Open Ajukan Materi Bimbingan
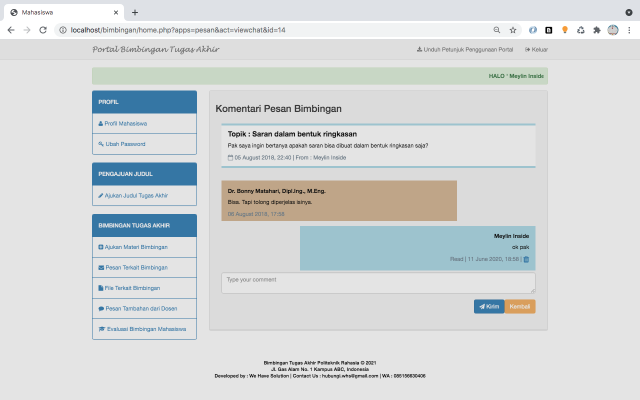640x400 pixels. tap(135, 246)
